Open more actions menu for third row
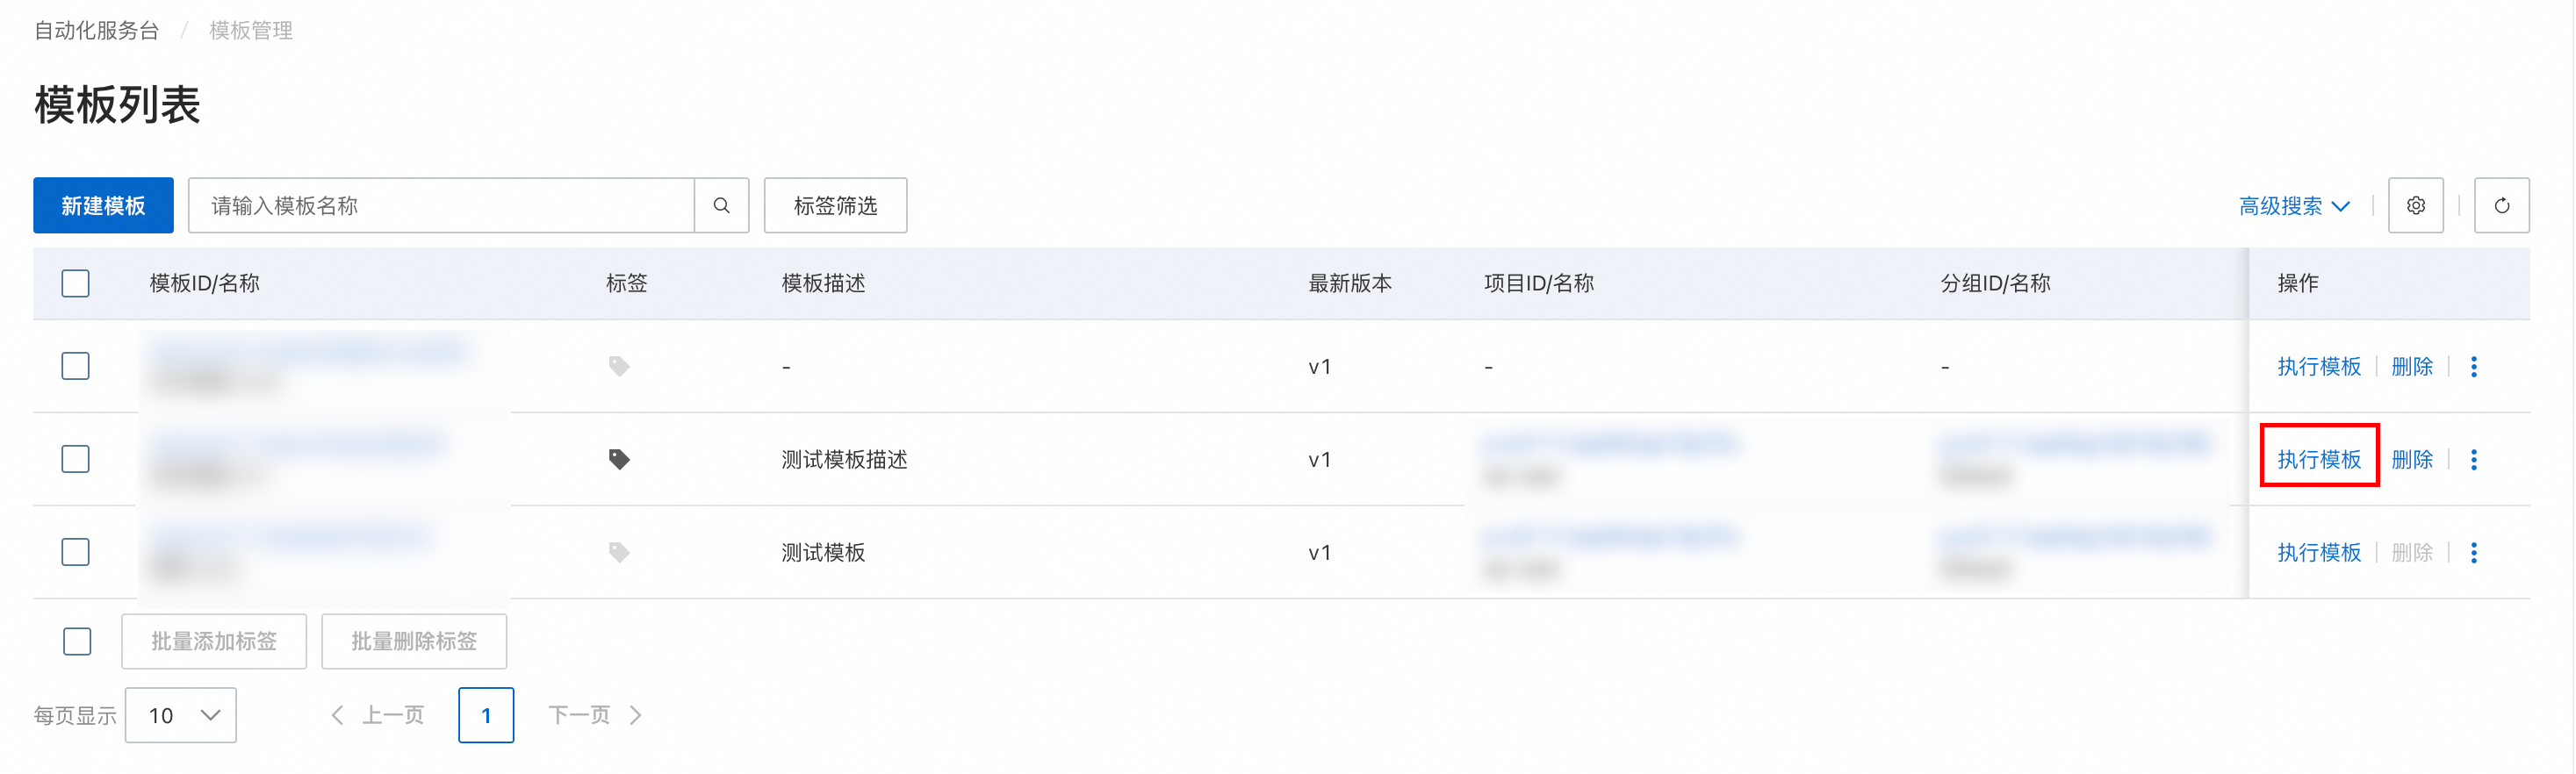Image resolution: width=2576 pixels, height=774 pixels. pos(2474,553)
